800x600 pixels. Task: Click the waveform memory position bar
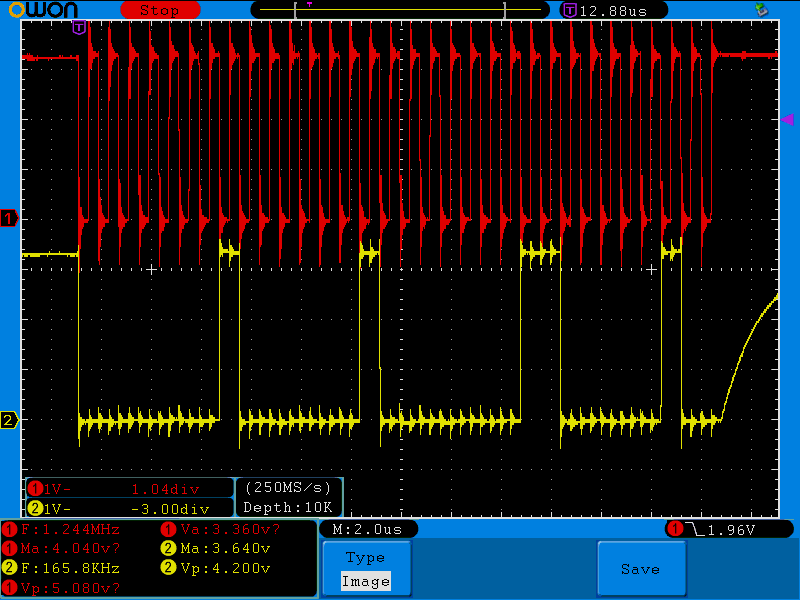click(400, 10)
